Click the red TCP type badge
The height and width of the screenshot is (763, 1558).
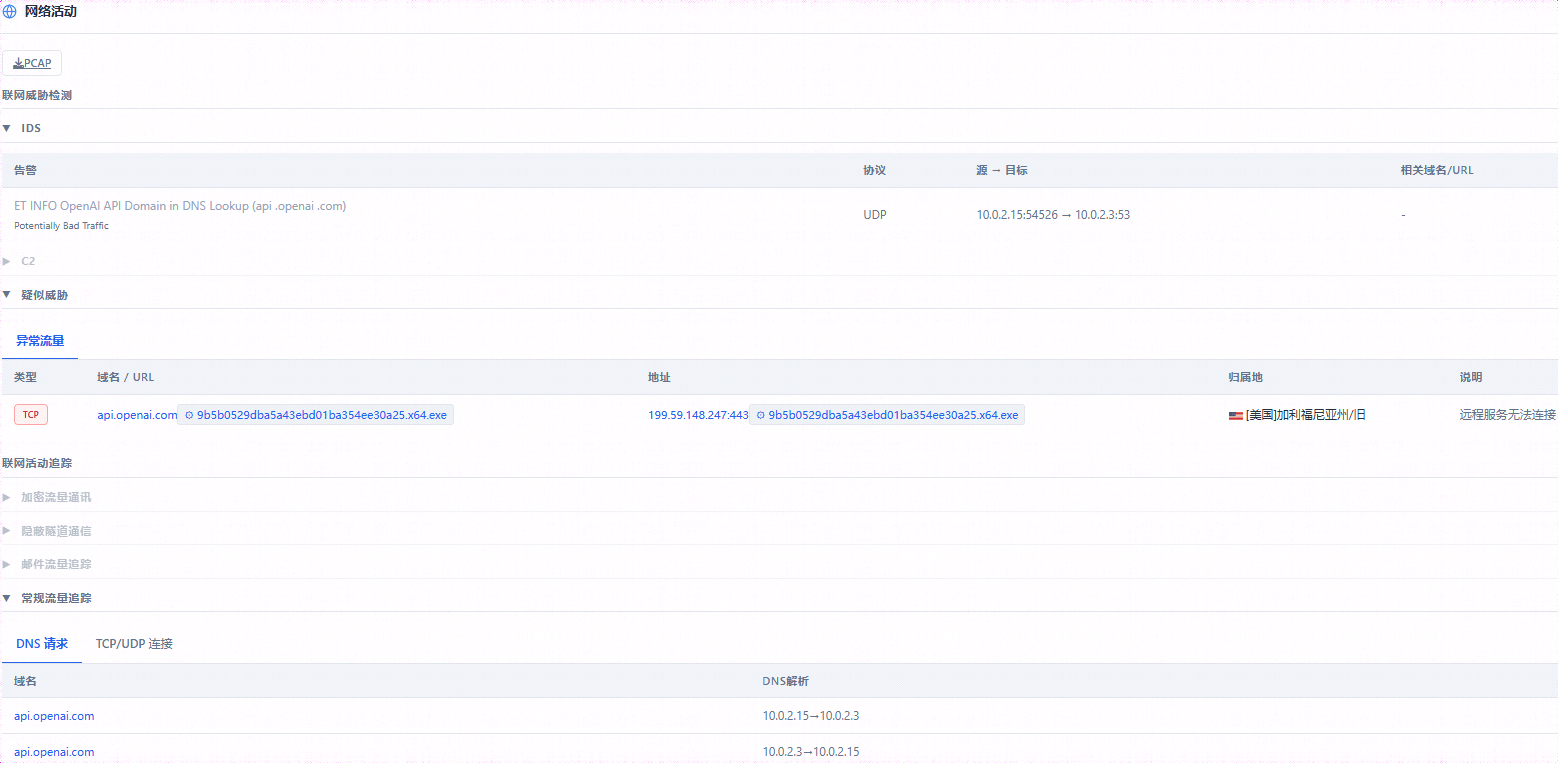(x=31, y=415)
